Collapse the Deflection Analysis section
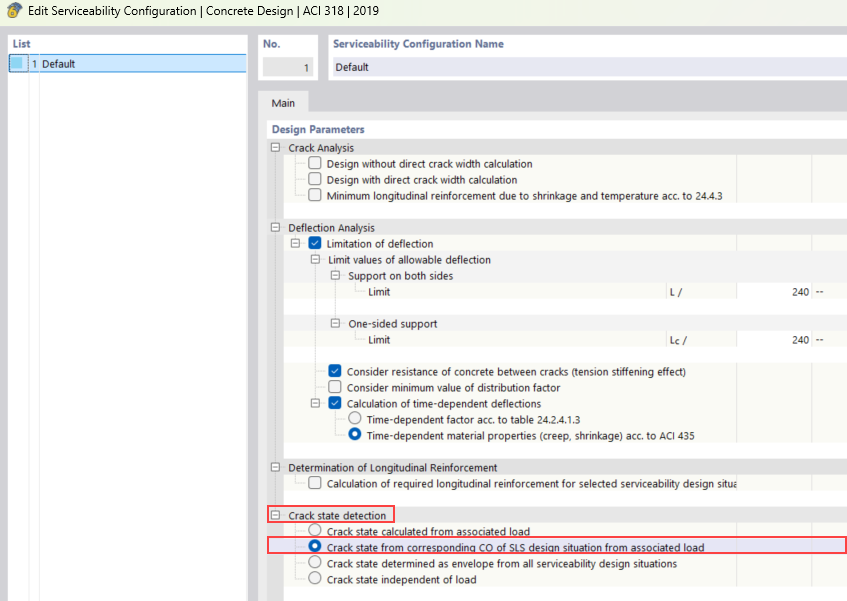This screenshot has width=847, height=601. pos(273,227)
